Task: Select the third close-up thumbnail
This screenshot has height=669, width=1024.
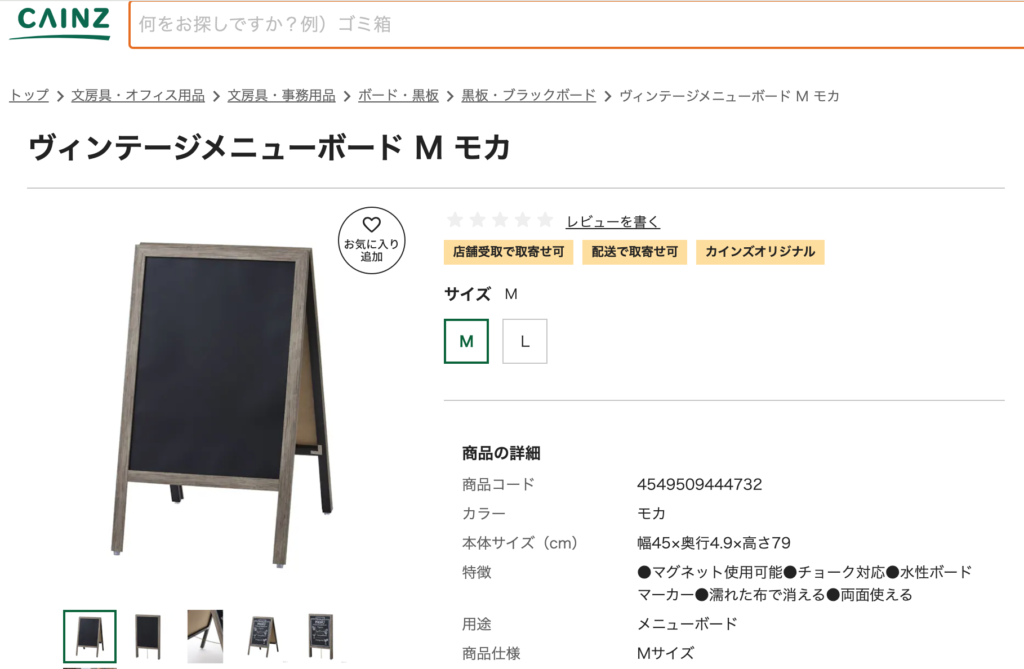Action: click(x=205, y=636)
